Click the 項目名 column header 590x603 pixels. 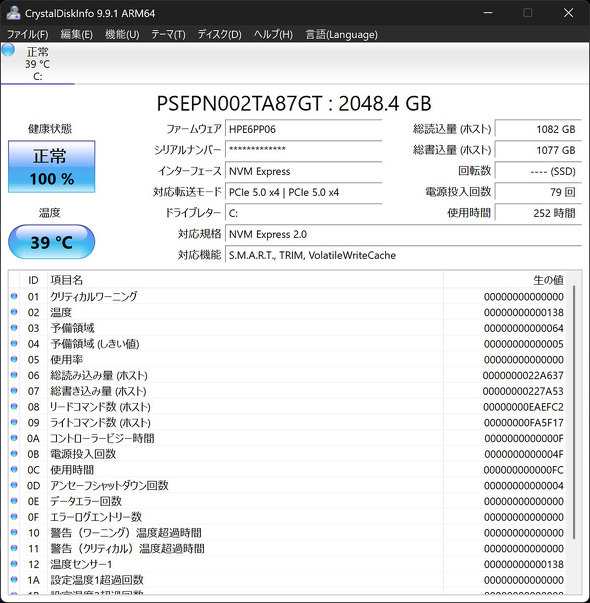tap(245, 280)
